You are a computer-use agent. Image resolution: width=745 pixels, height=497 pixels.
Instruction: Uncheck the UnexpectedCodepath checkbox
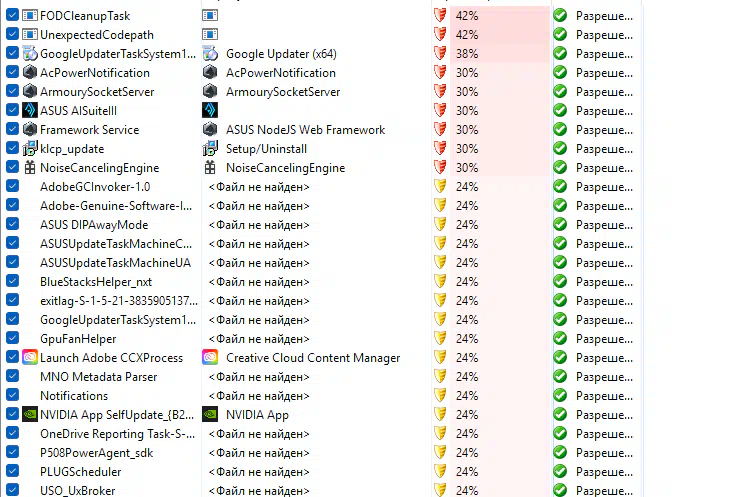(12, 34)
